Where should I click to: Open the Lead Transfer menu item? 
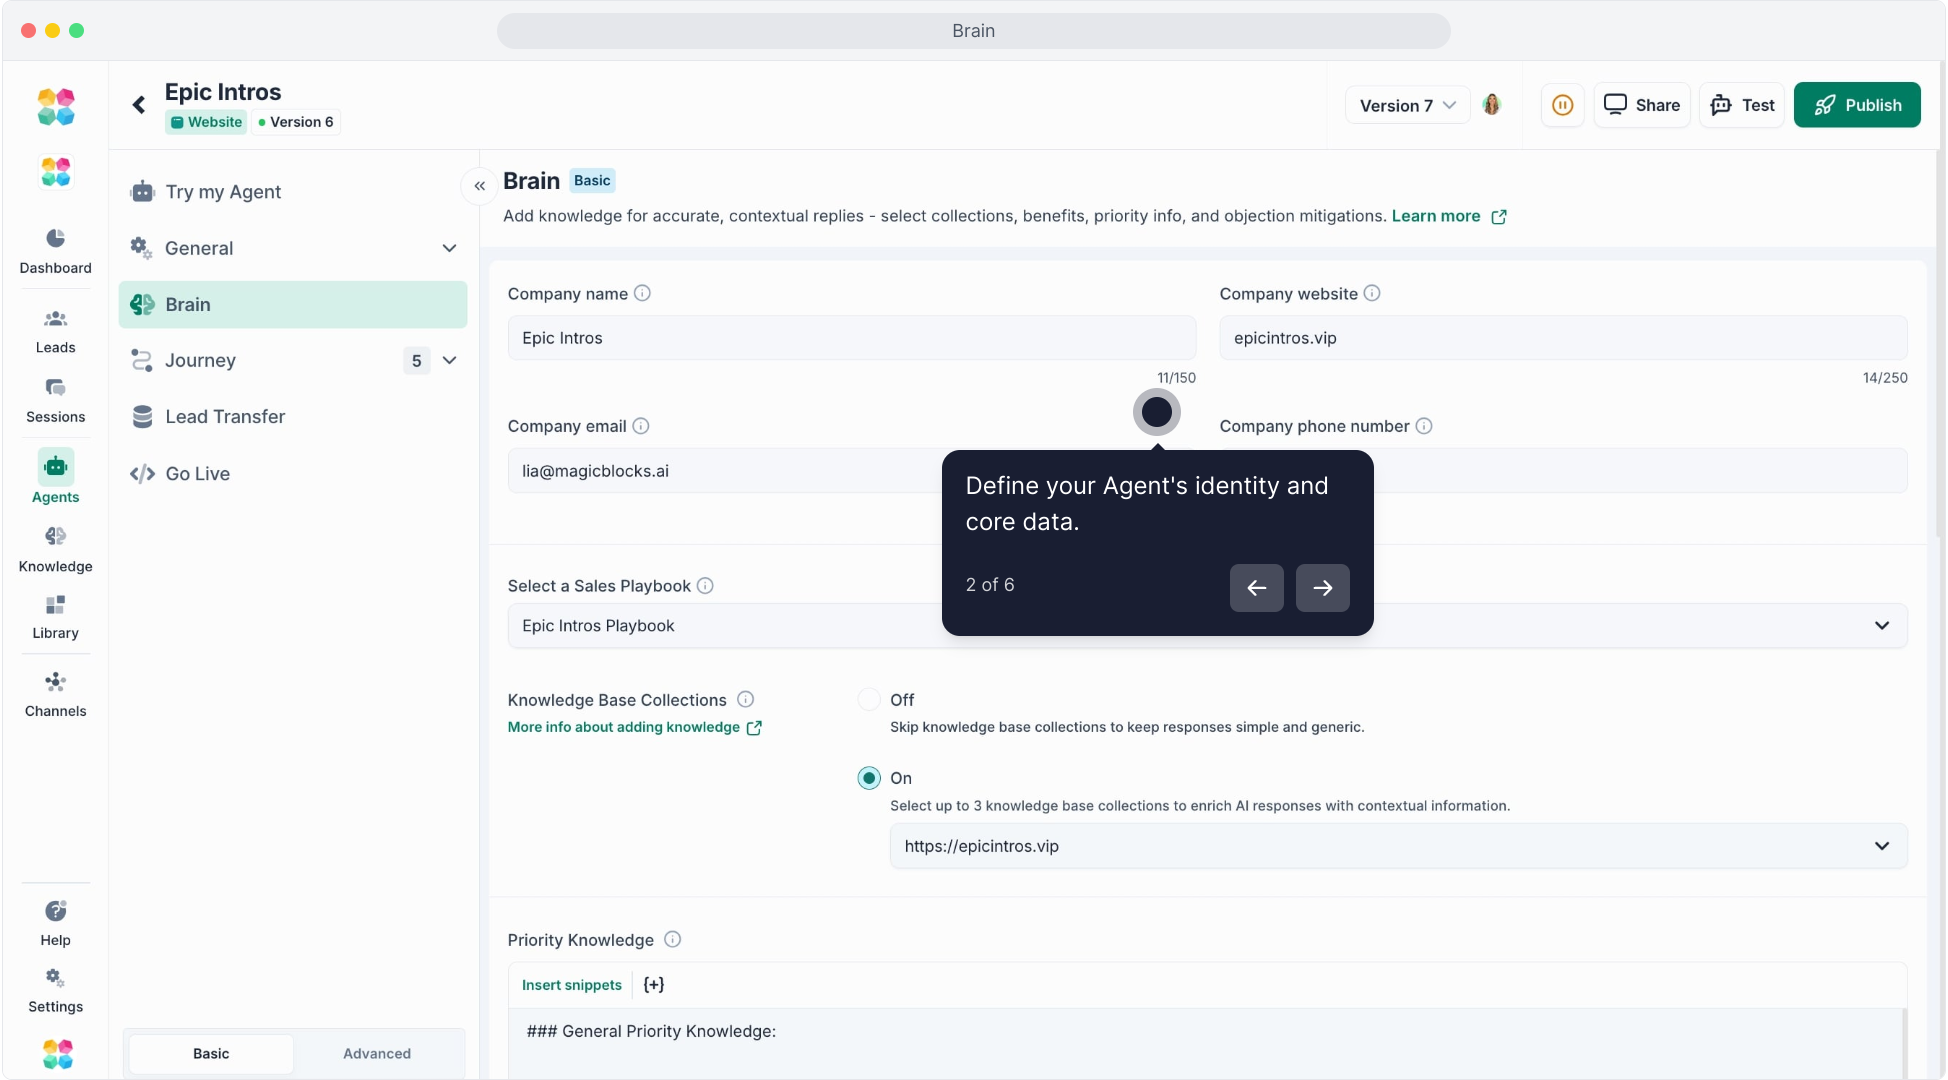point(226,417)
